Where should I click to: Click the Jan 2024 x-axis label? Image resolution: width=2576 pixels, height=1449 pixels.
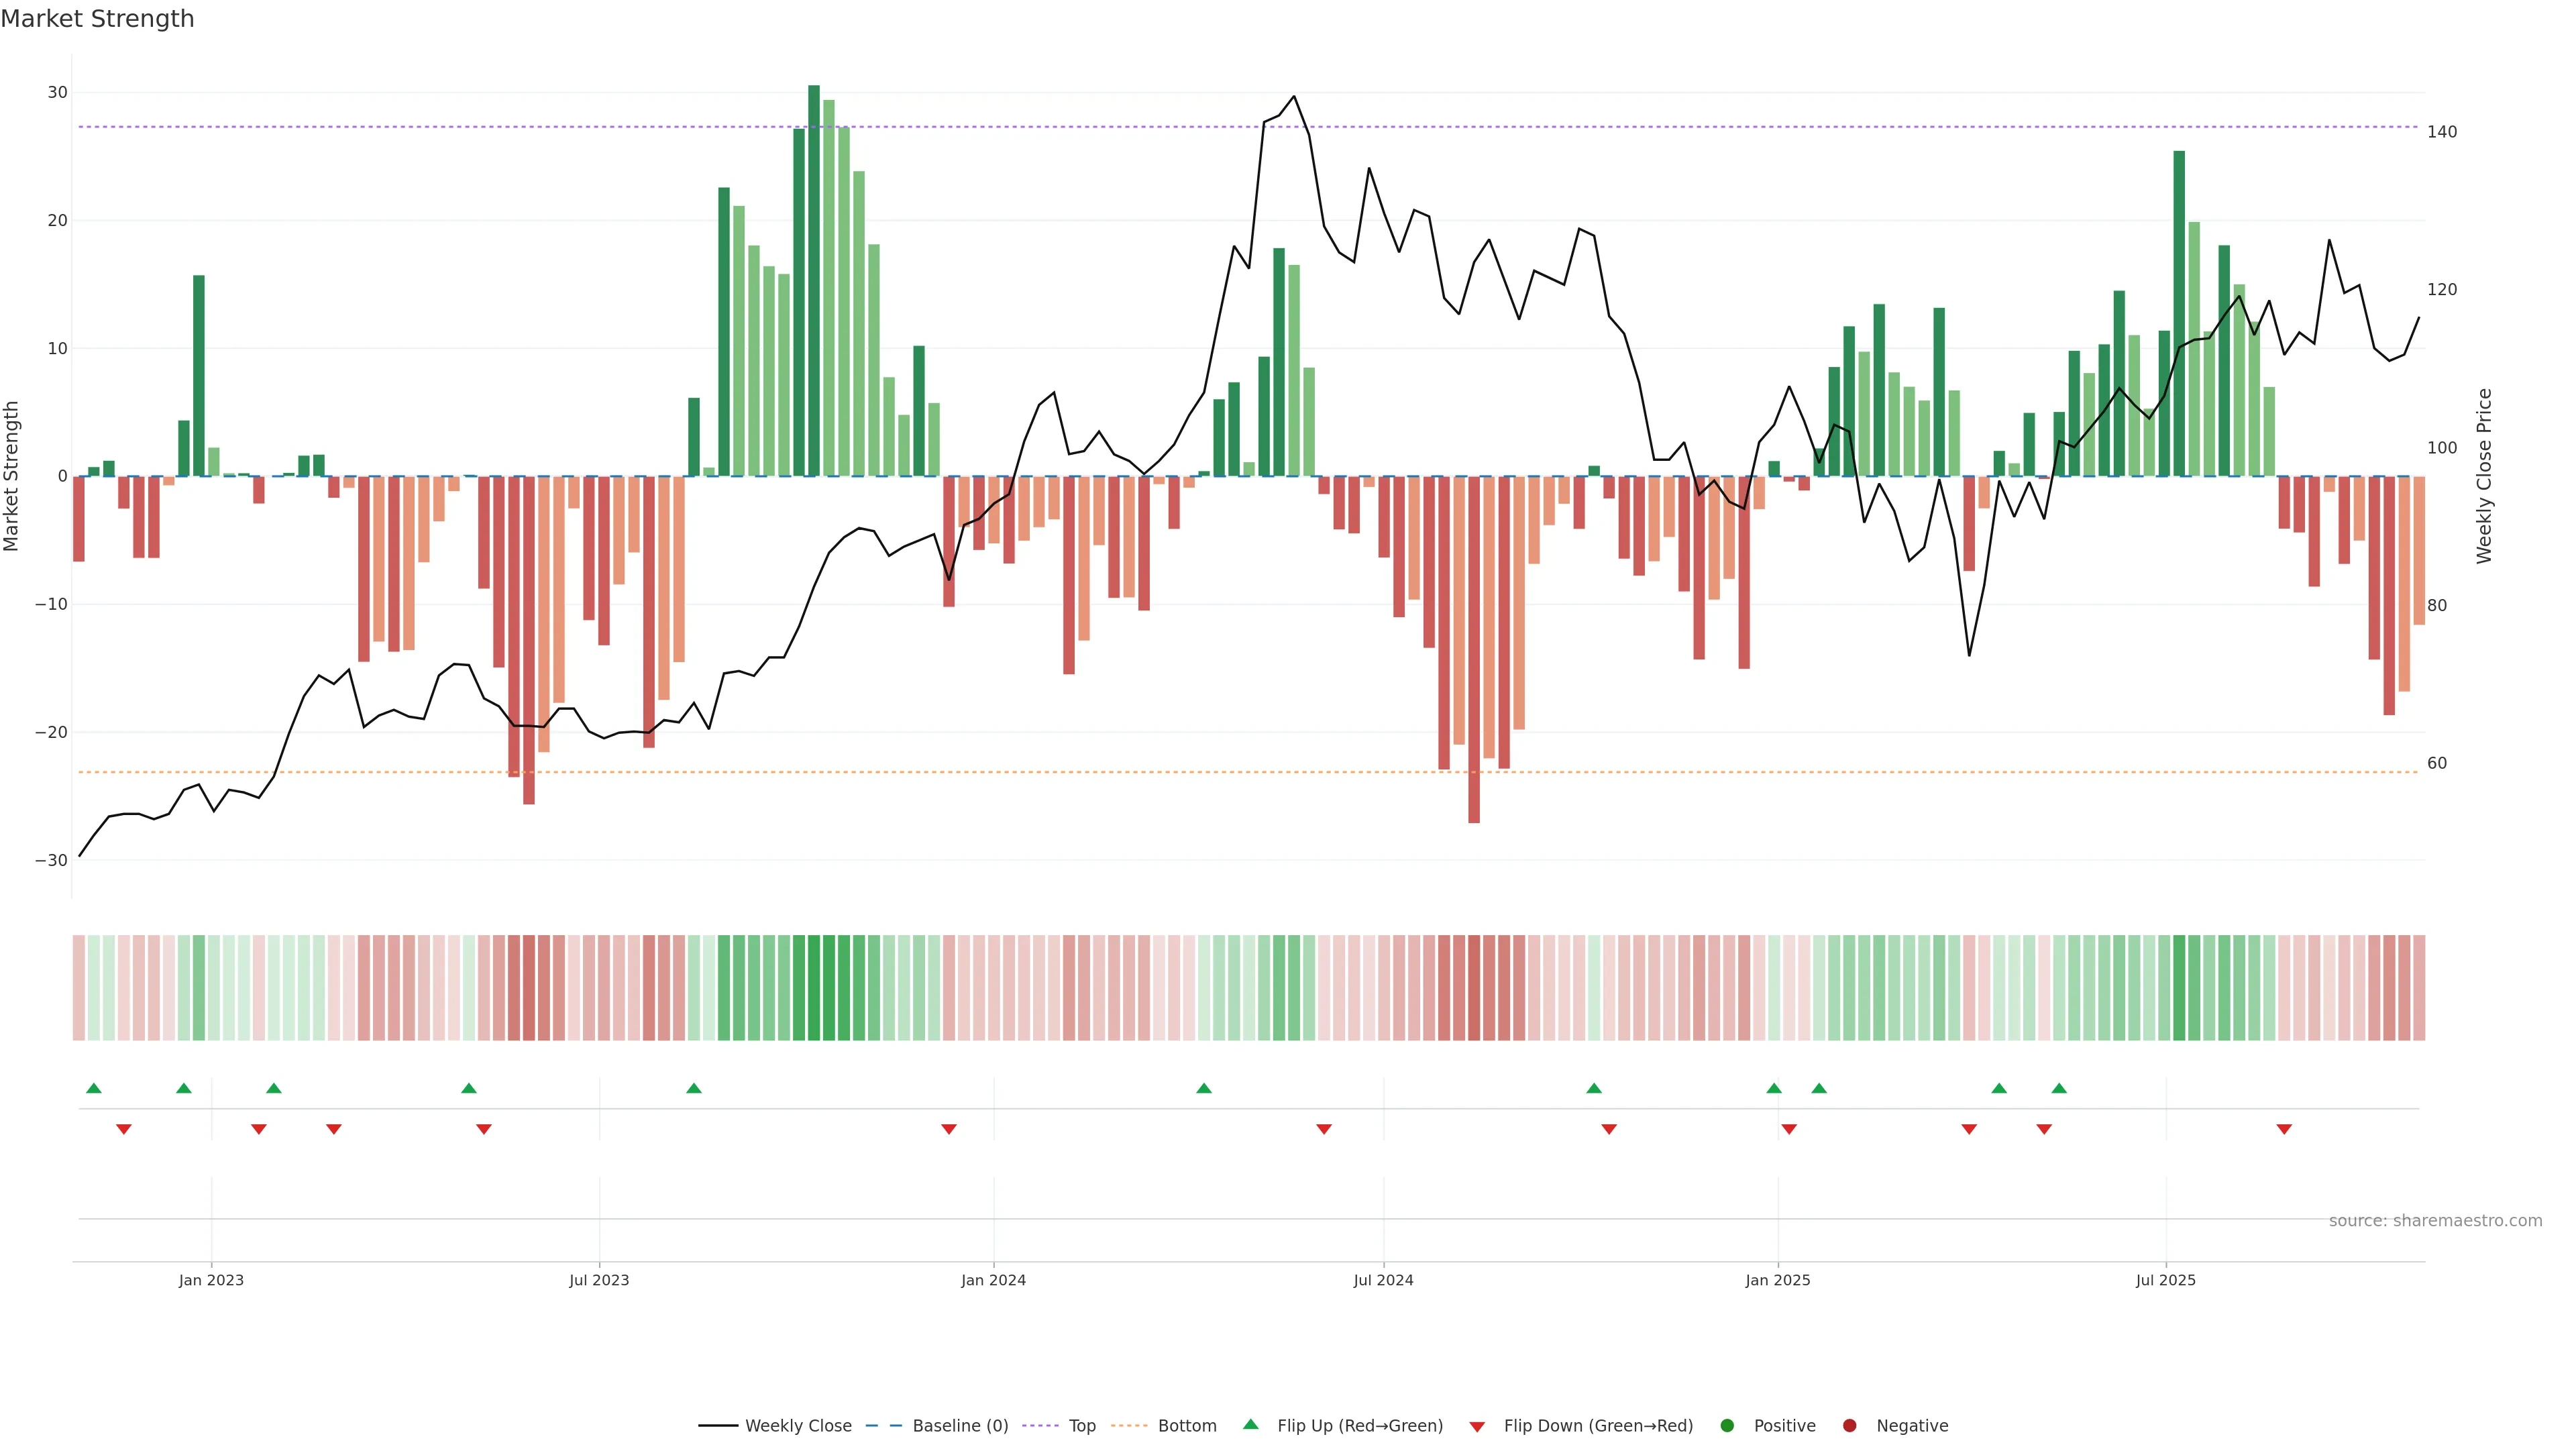coord(993,1280)
